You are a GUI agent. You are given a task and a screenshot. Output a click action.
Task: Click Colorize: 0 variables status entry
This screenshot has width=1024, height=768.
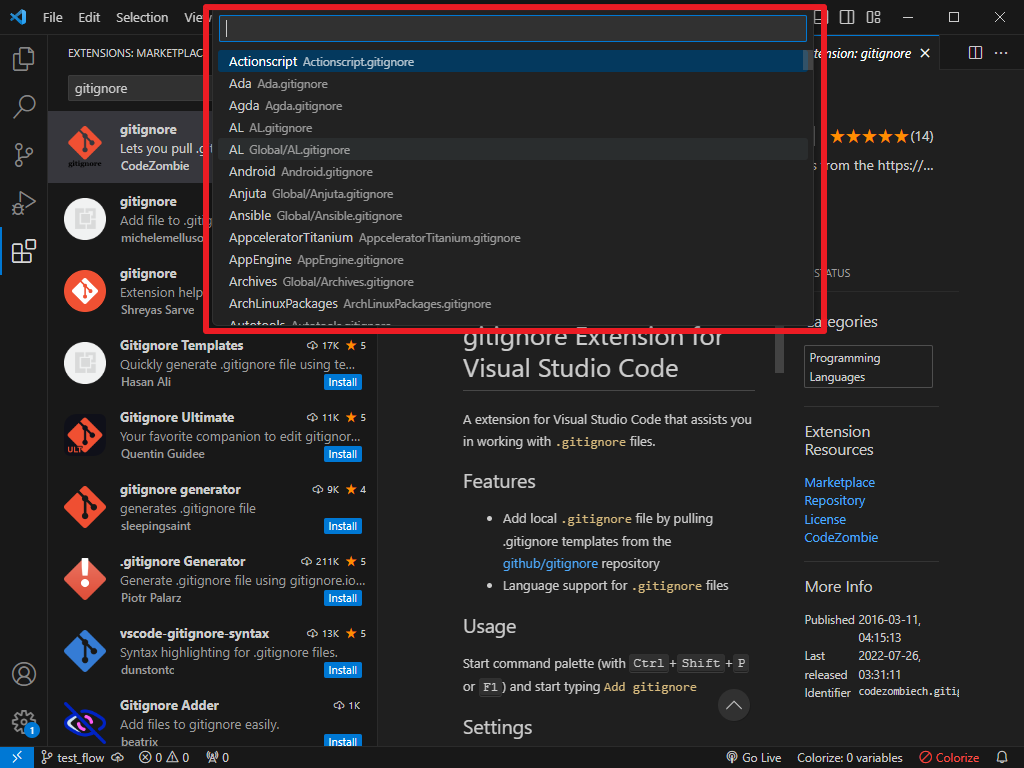point(850,758)
